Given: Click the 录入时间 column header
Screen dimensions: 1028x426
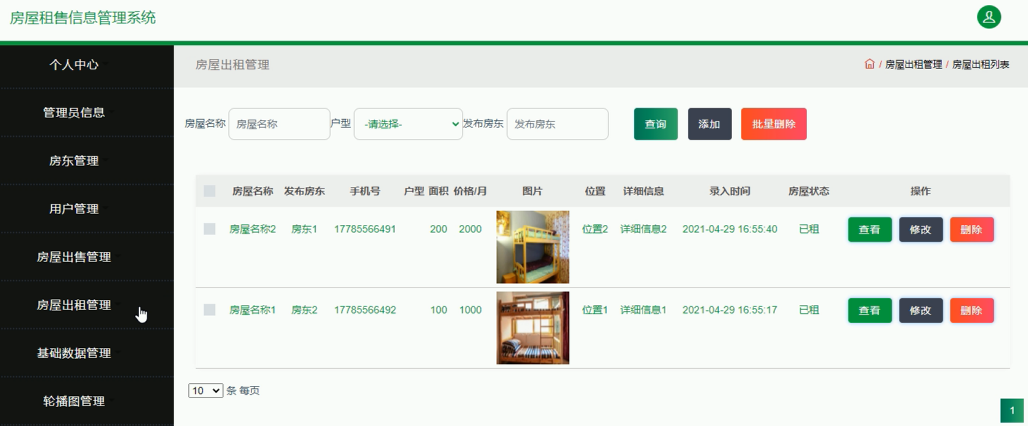Looking at the screenshot, I should [730, 191].
